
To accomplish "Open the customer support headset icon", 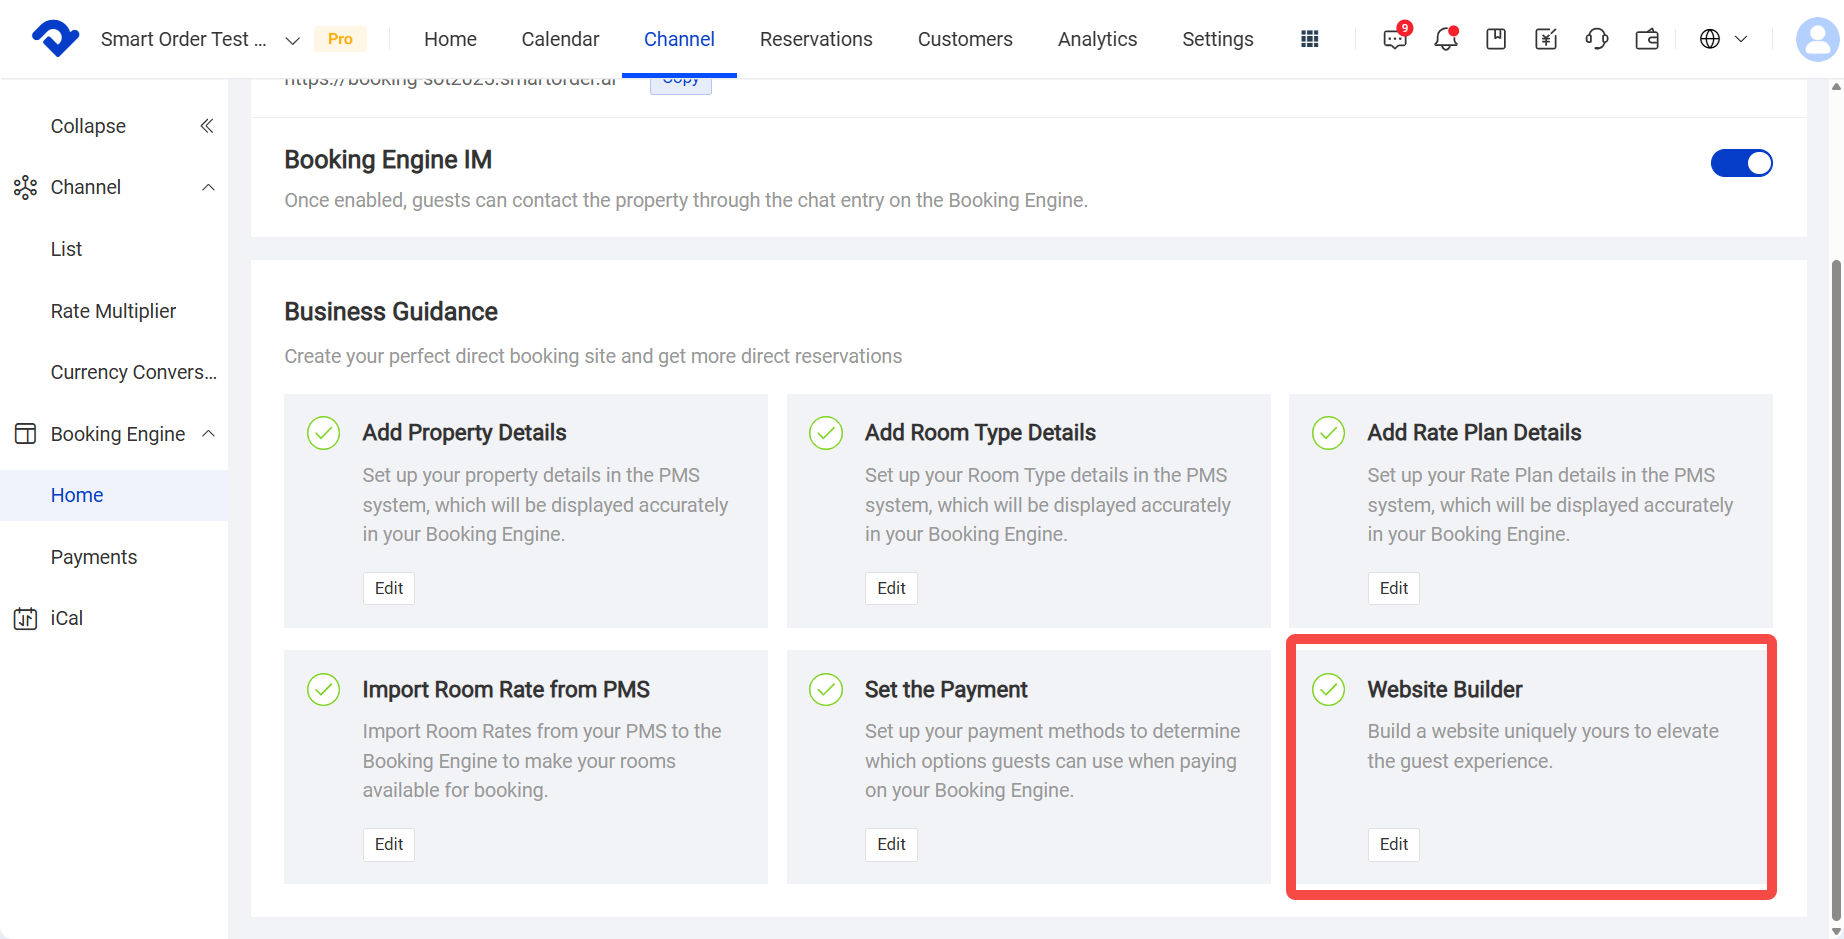I will click(1597, 39).
